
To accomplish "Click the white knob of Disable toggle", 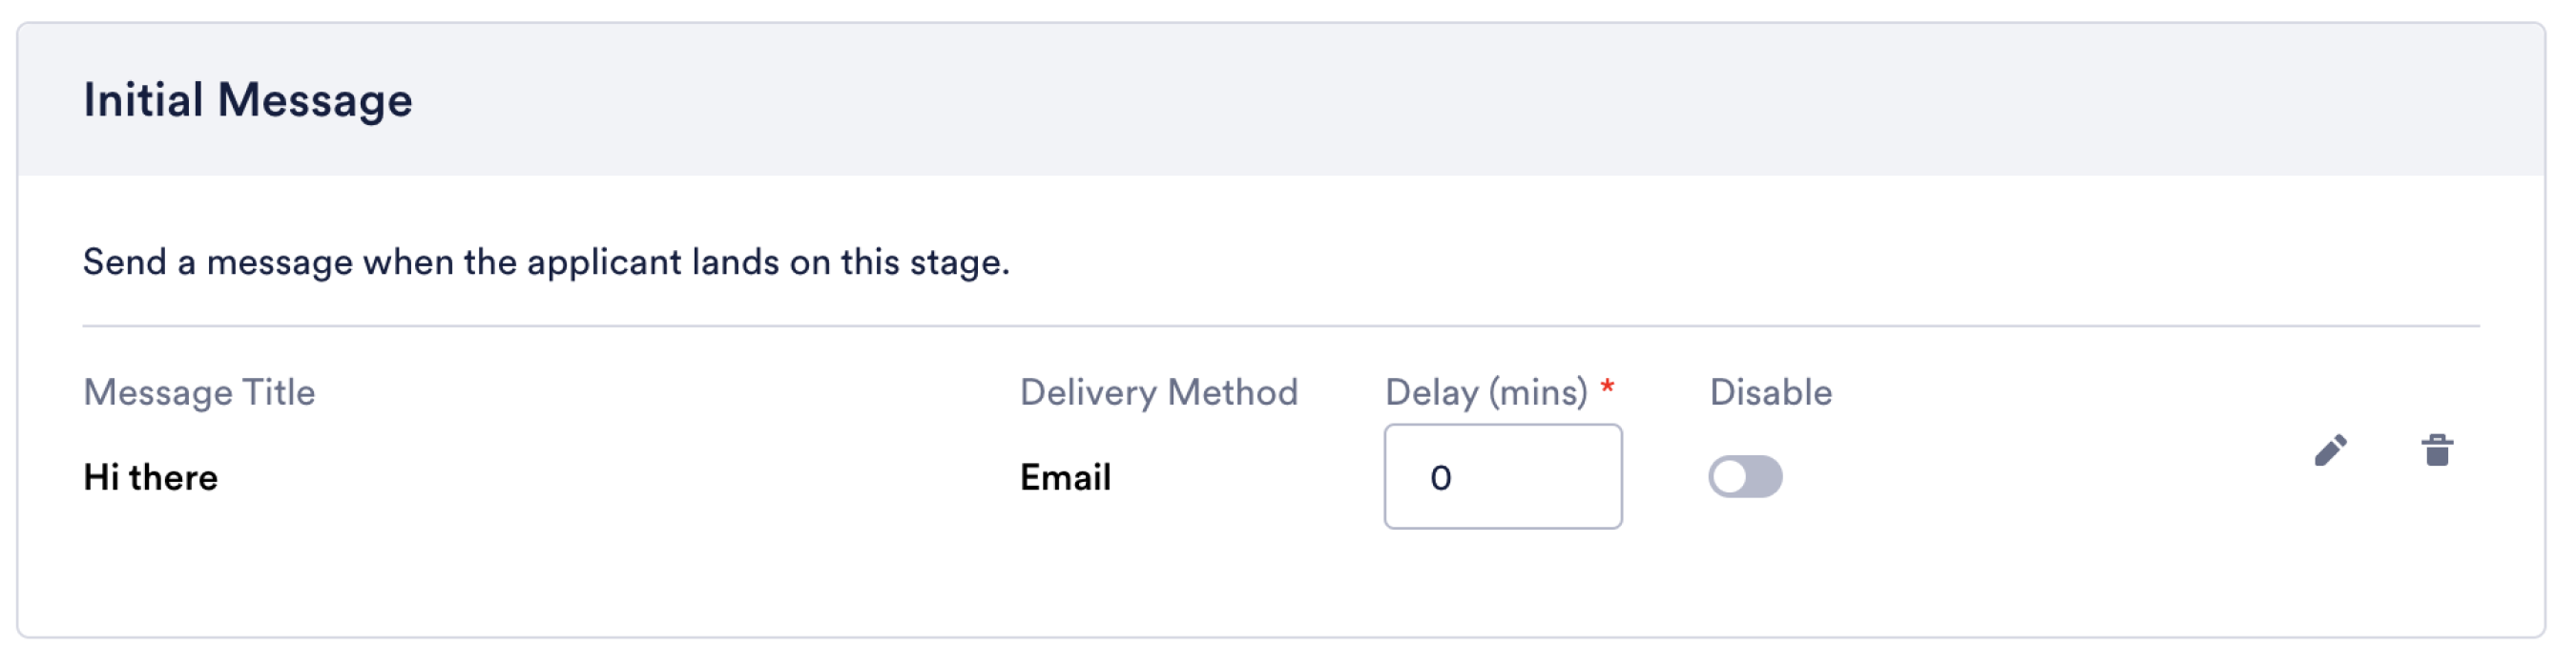I will coord(1729,477).
